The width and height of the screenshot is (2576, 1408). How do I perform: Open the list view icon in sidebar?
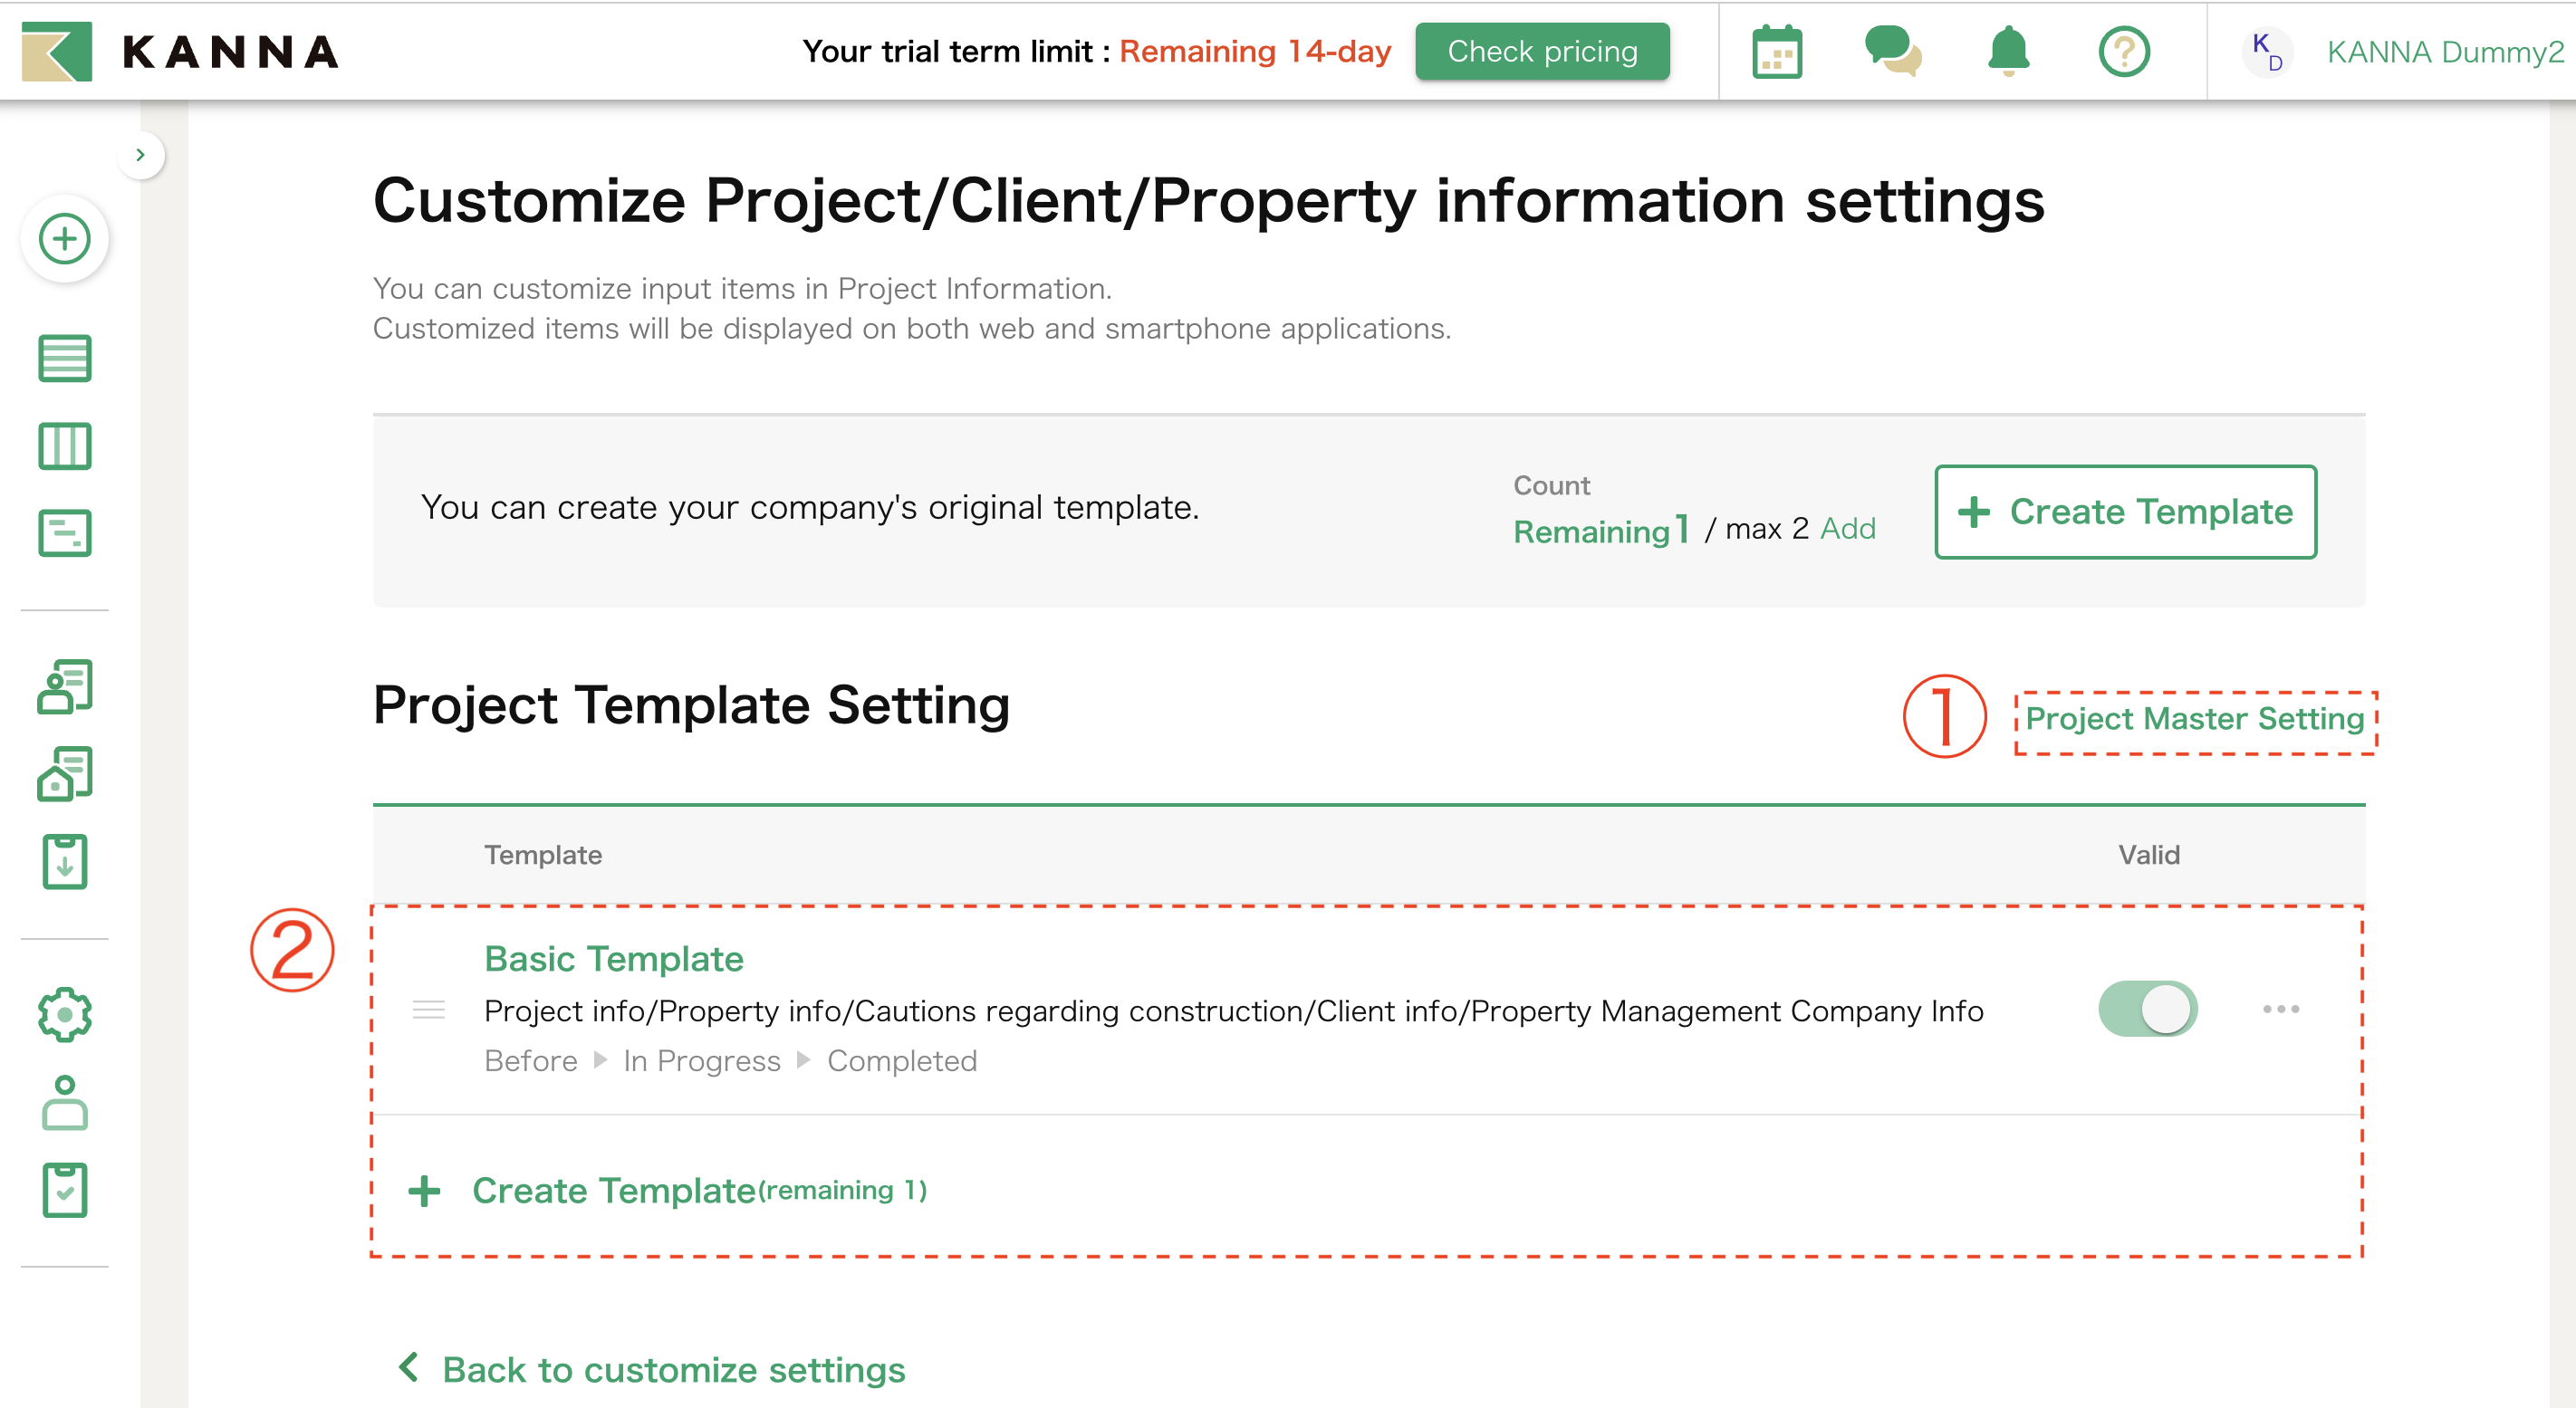(x=65, y=358)
